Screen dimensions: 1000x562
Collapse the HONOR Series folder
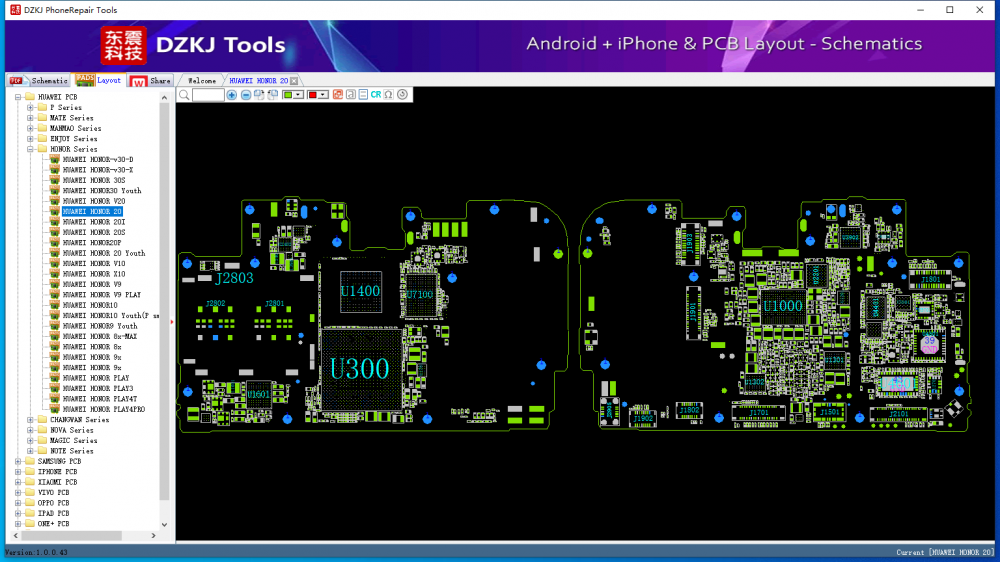coord(31,149)
